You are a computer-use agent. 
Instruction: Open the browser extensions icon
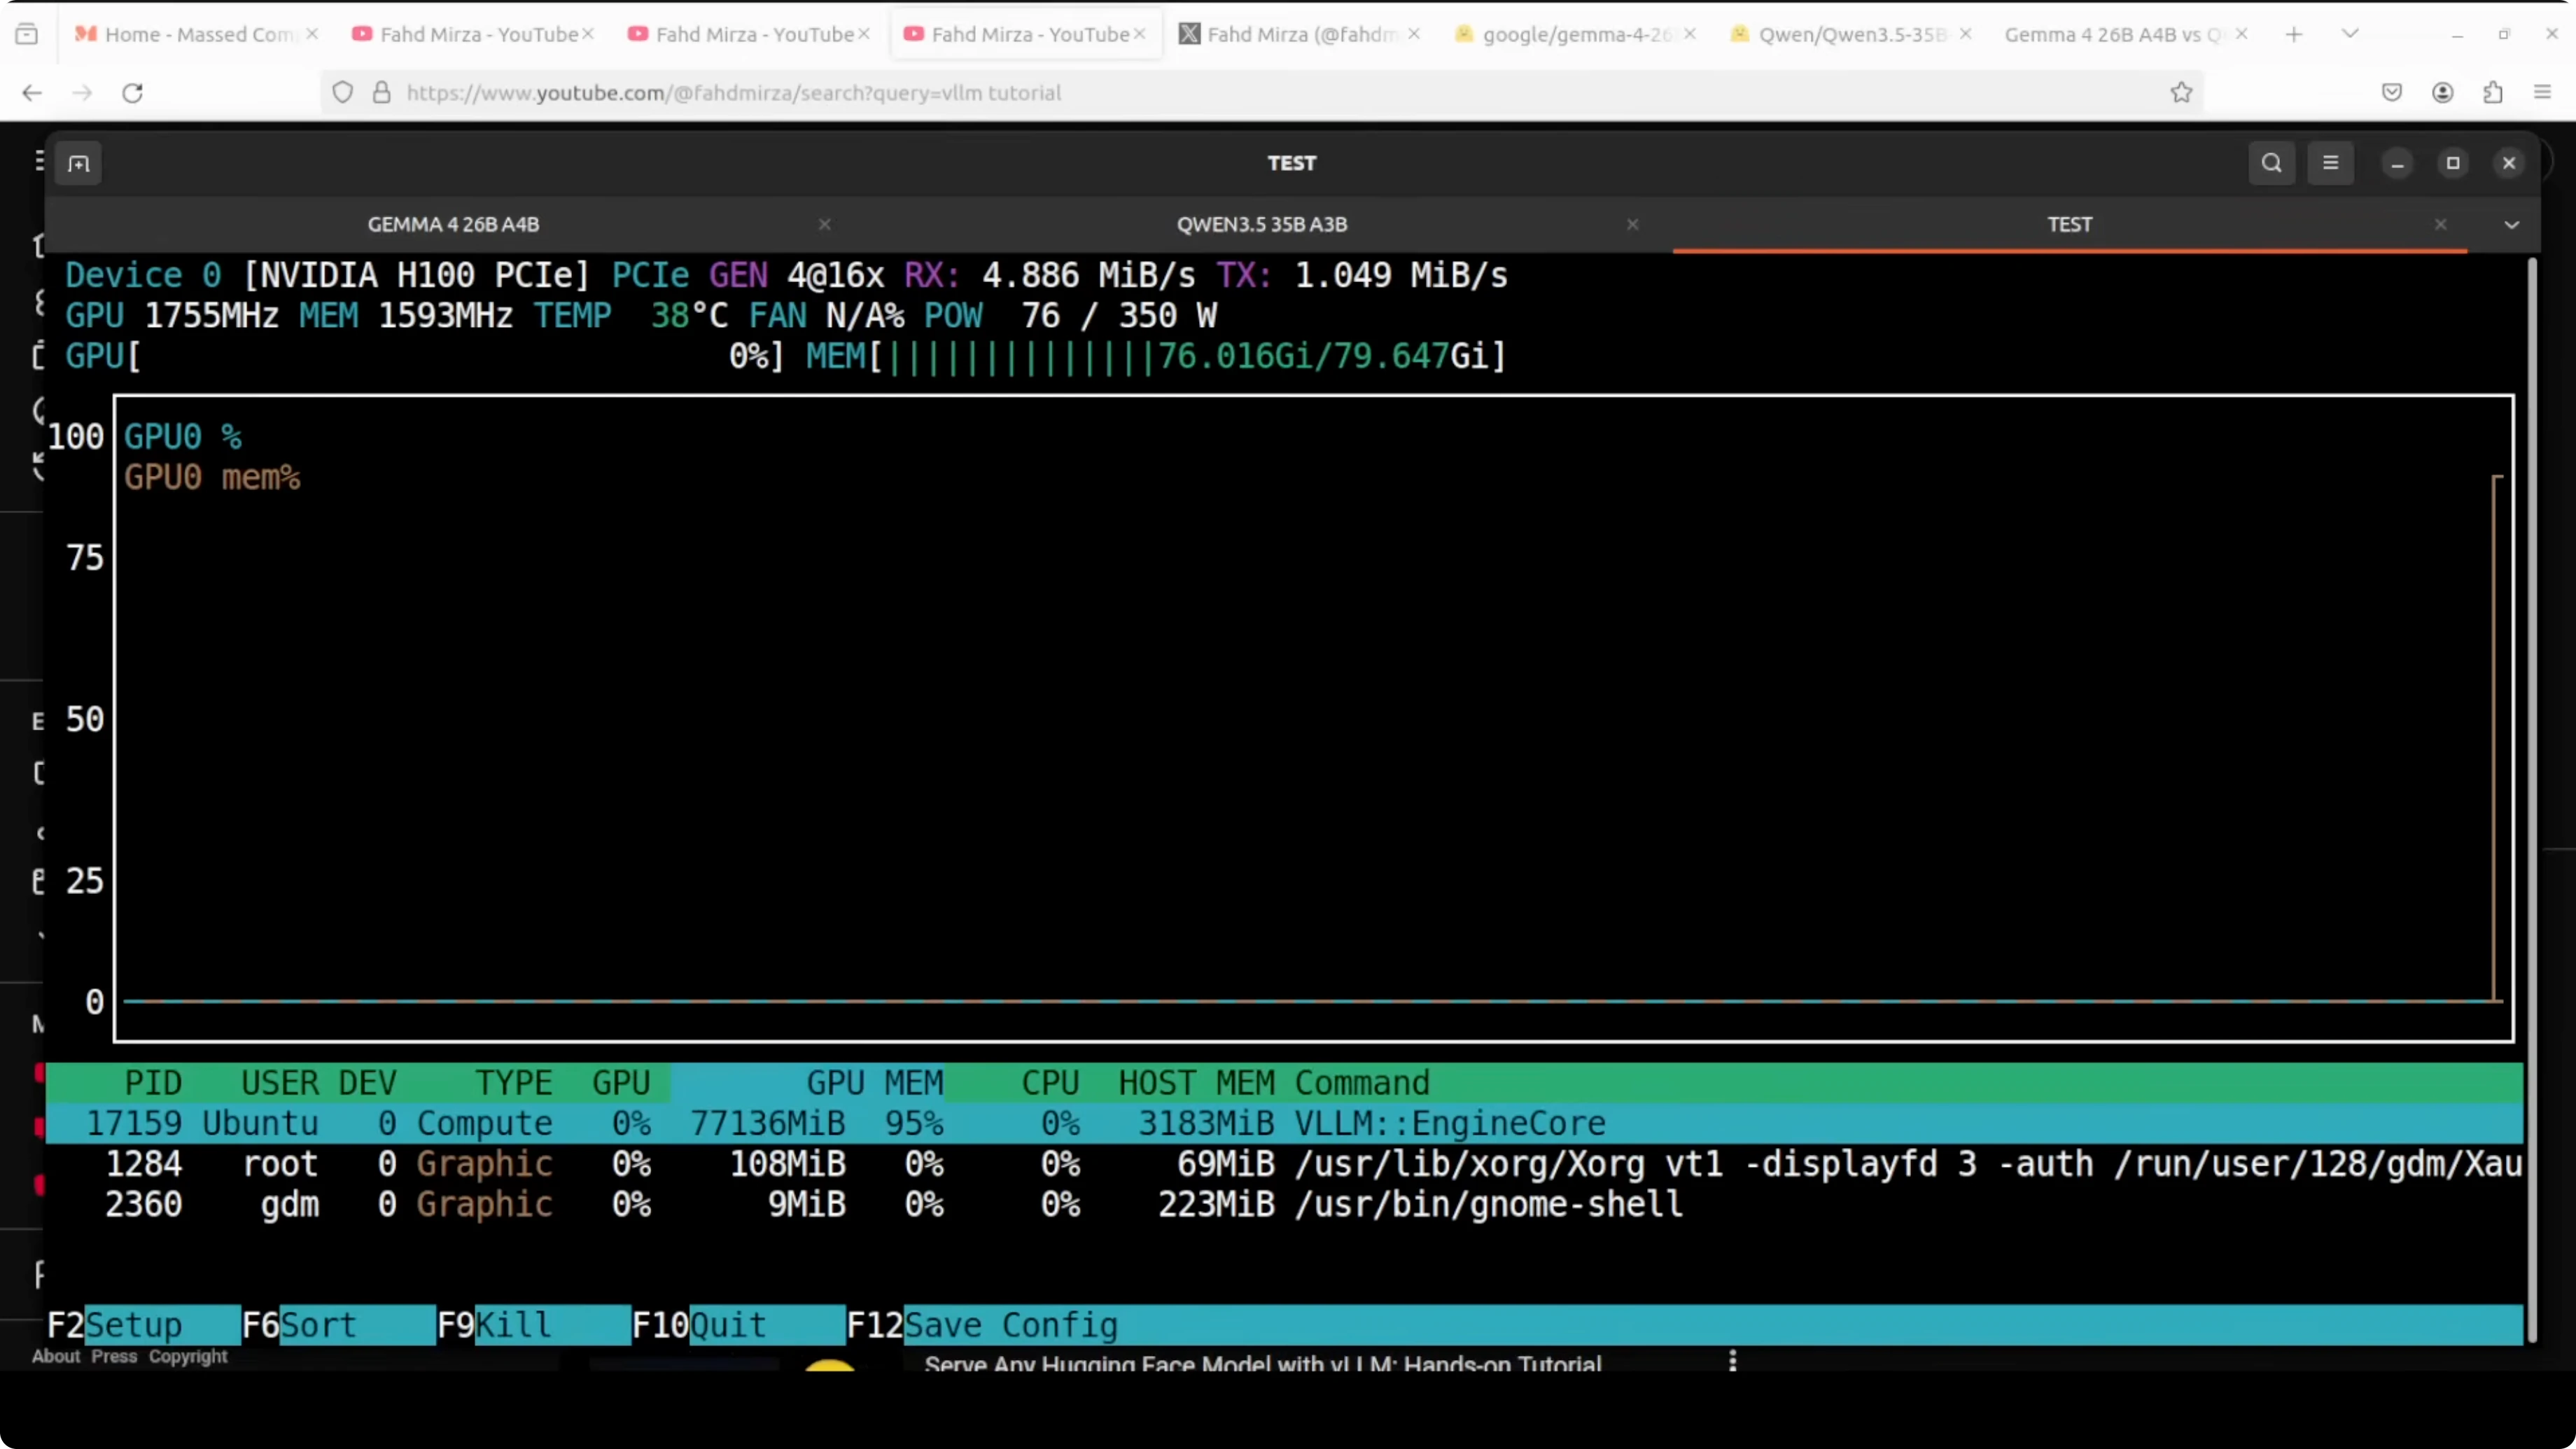click(x=2493, y=93)
